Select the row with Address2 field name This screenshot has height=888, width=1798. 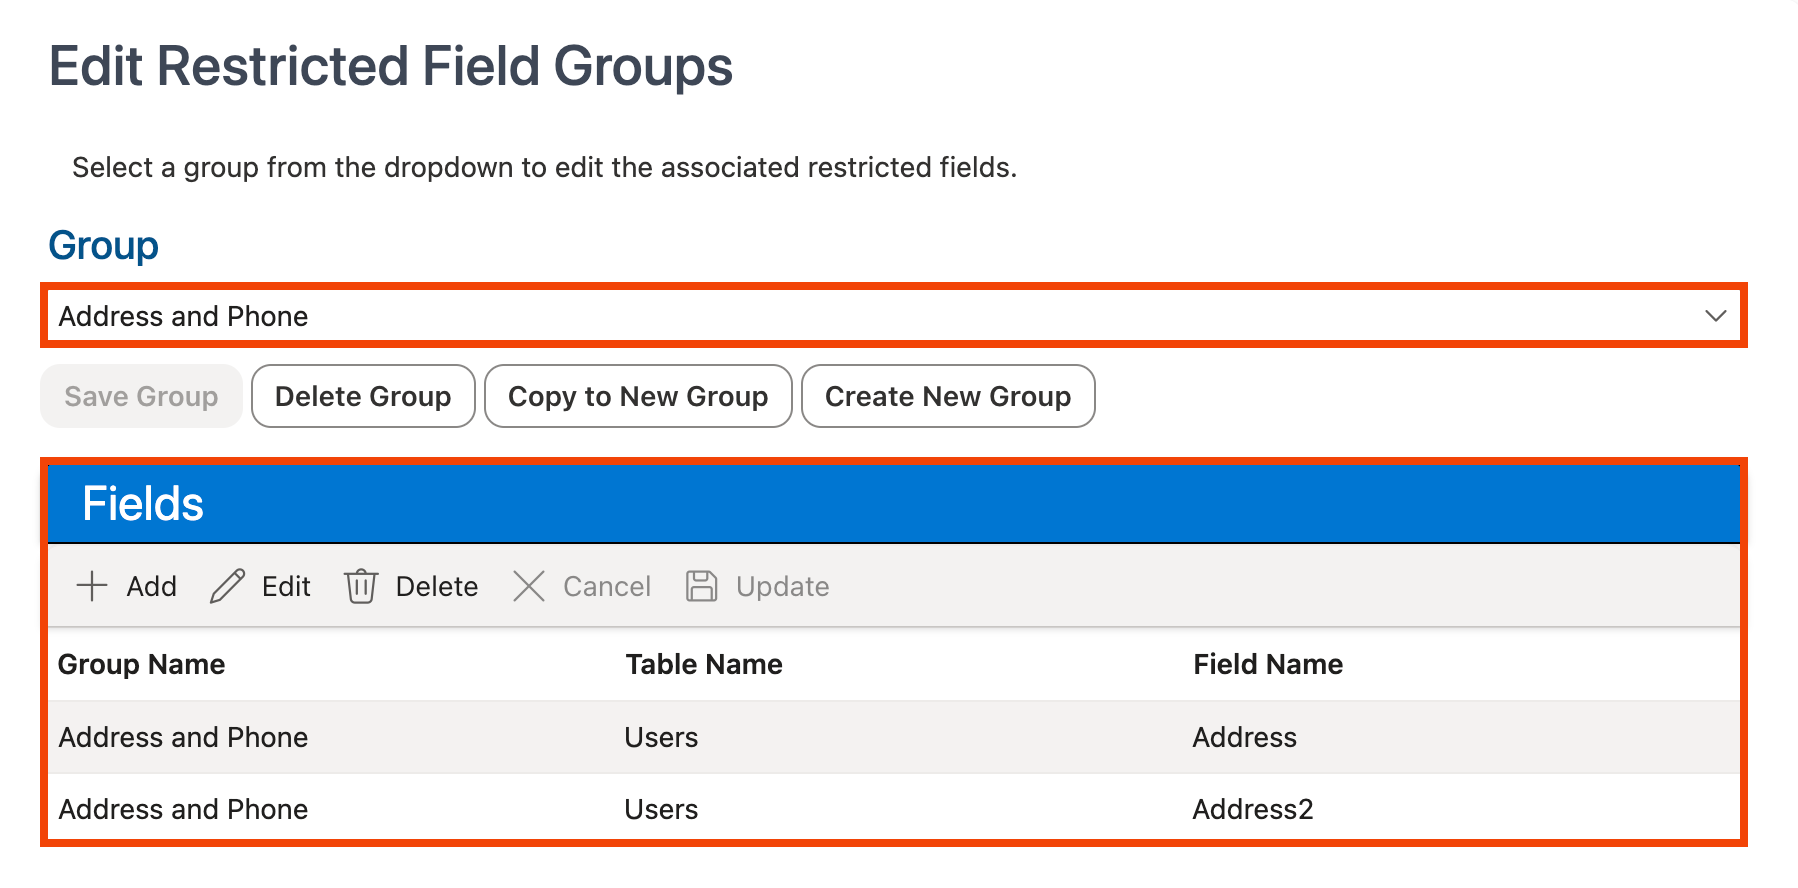[x=1252, y=810]
